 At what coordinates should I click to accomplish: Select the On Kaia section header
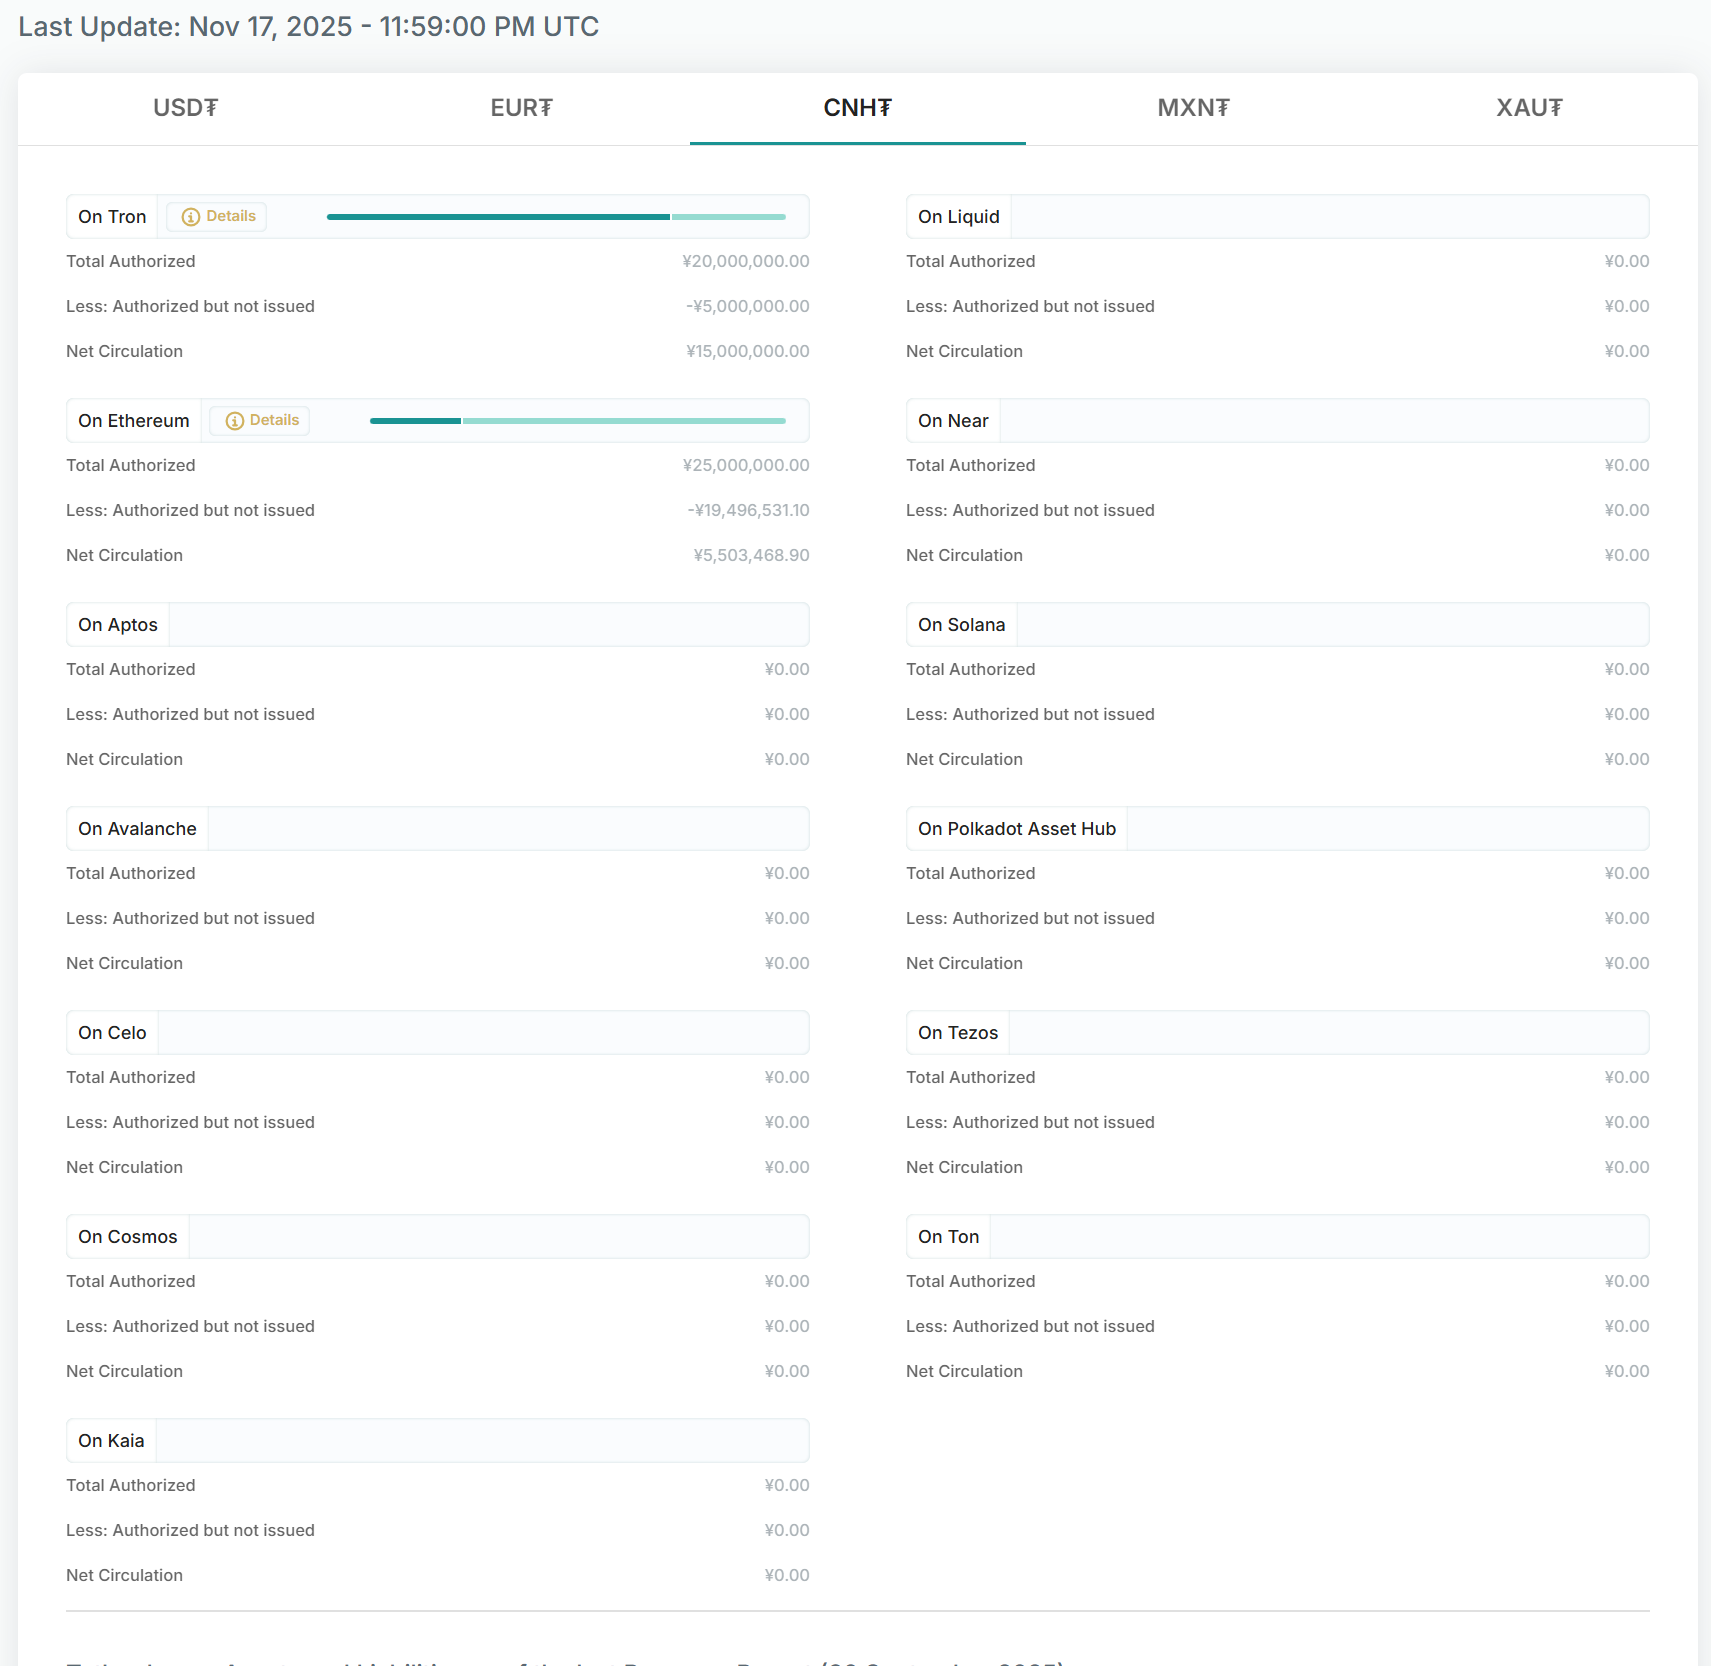(x=111, y=1441)
